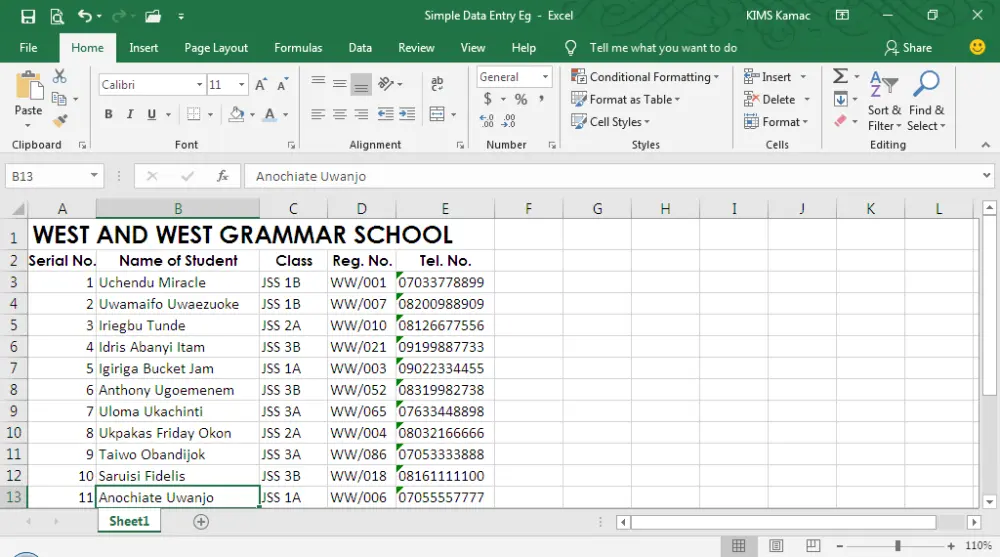Click the Copy icon in Clipboard group
This screenshot has width=1000, height=557.
click(x=59, y=99)
